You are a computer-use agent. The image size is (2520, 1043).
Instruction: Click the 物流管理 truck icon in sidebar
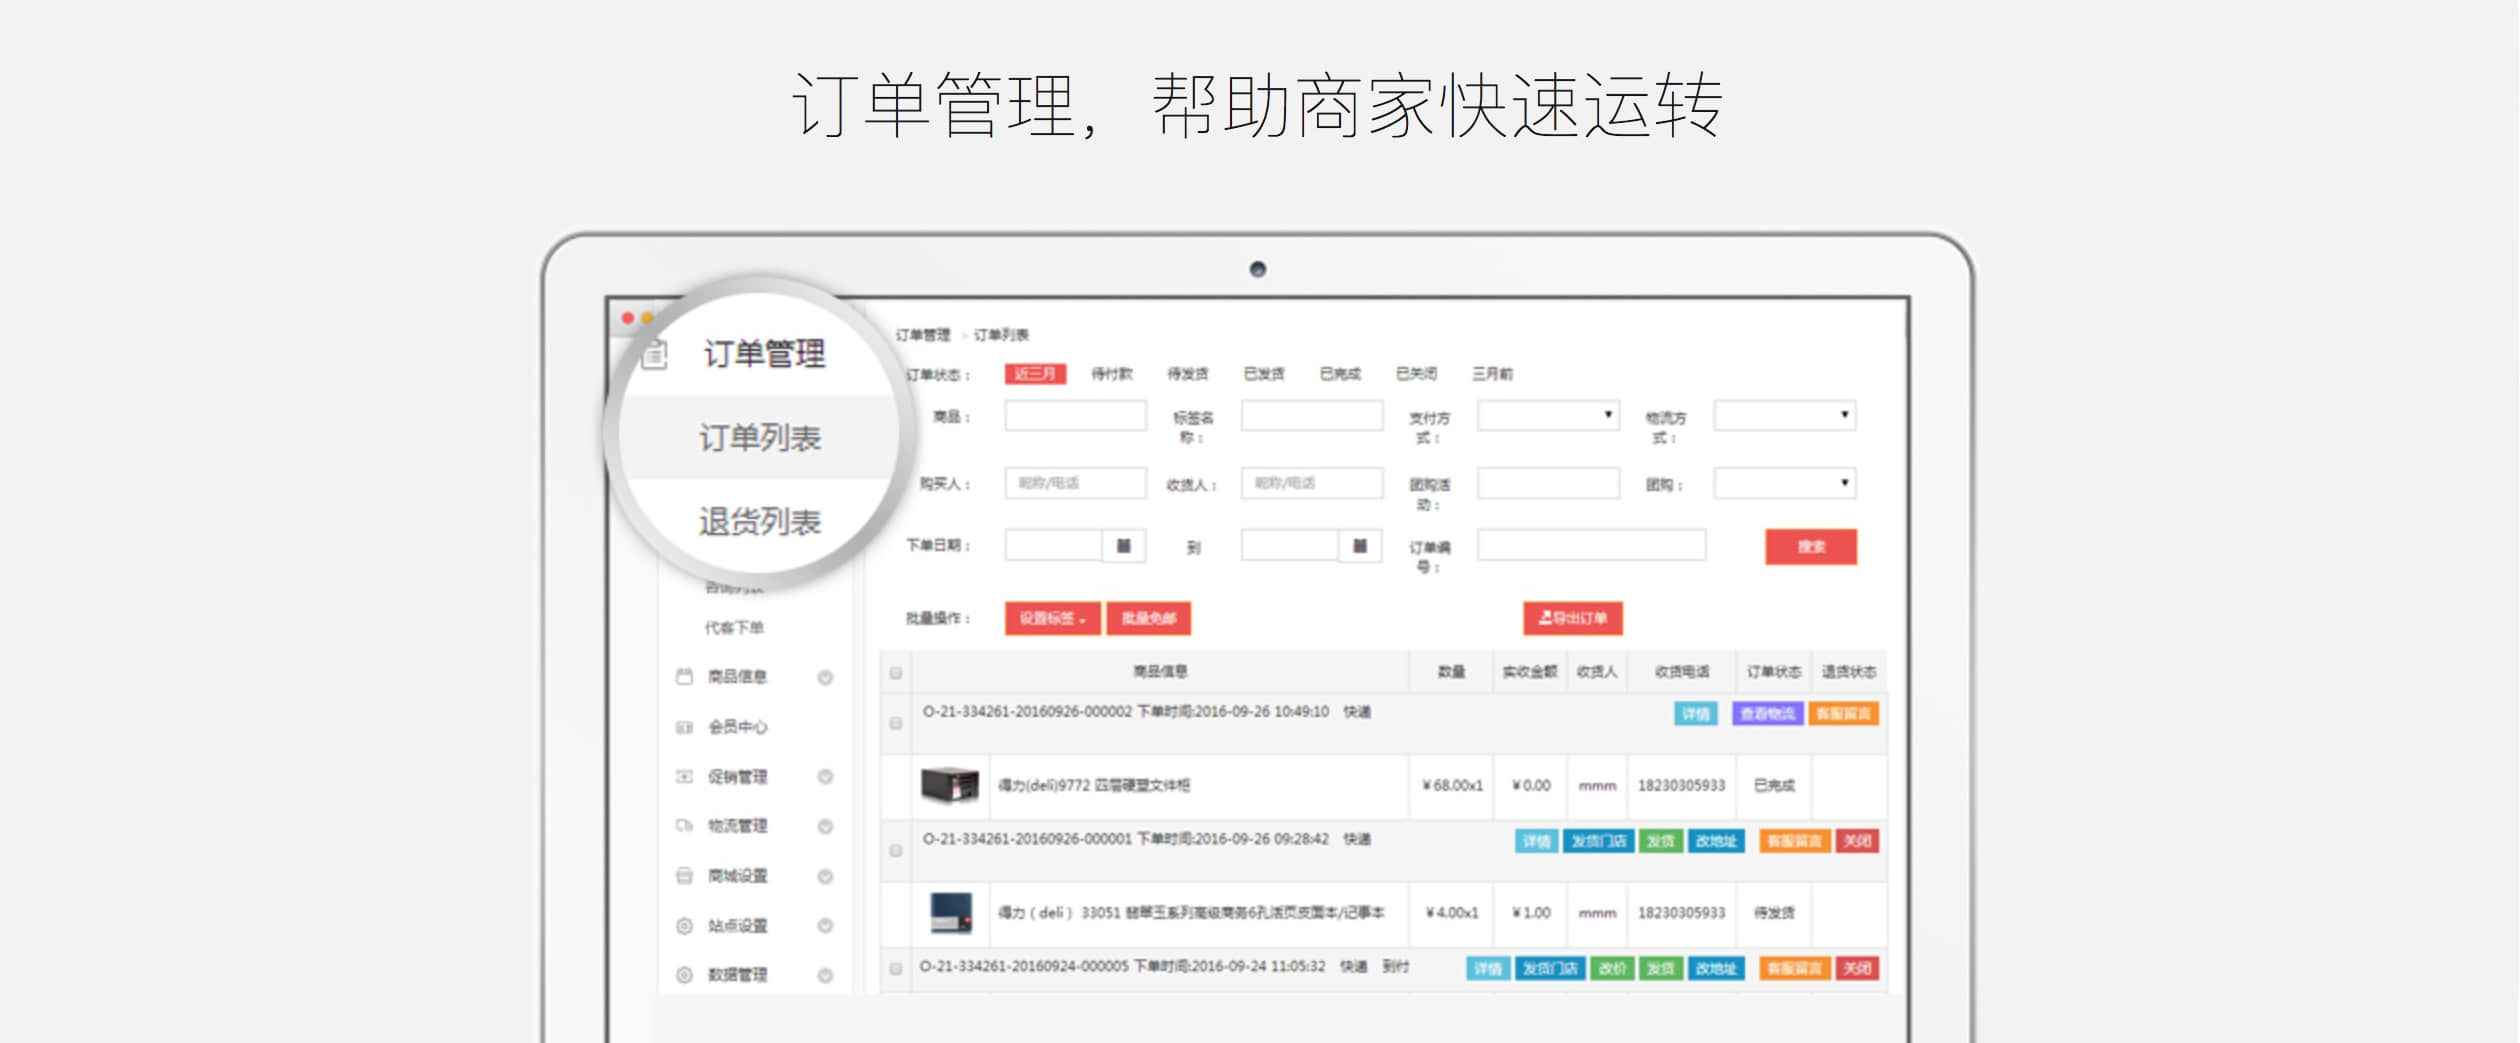pyautogui.click(x=684, y=826)
